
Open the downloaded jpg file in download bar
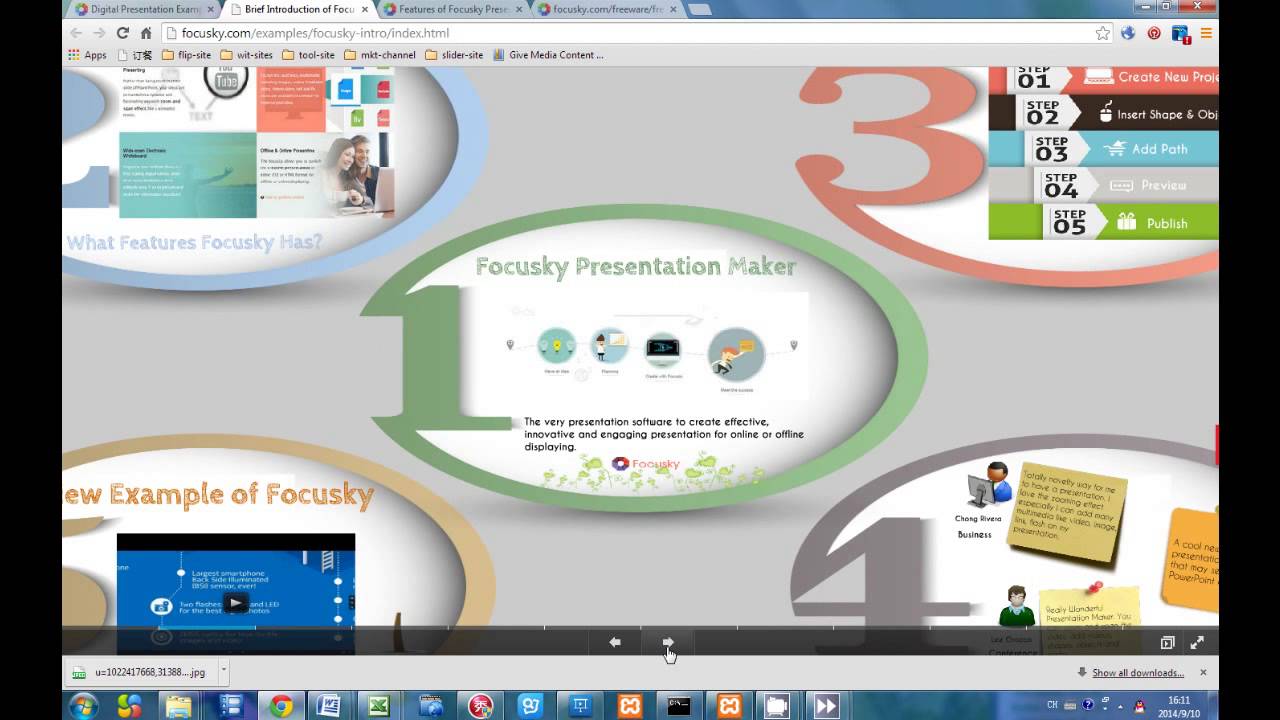coord(140,672)
